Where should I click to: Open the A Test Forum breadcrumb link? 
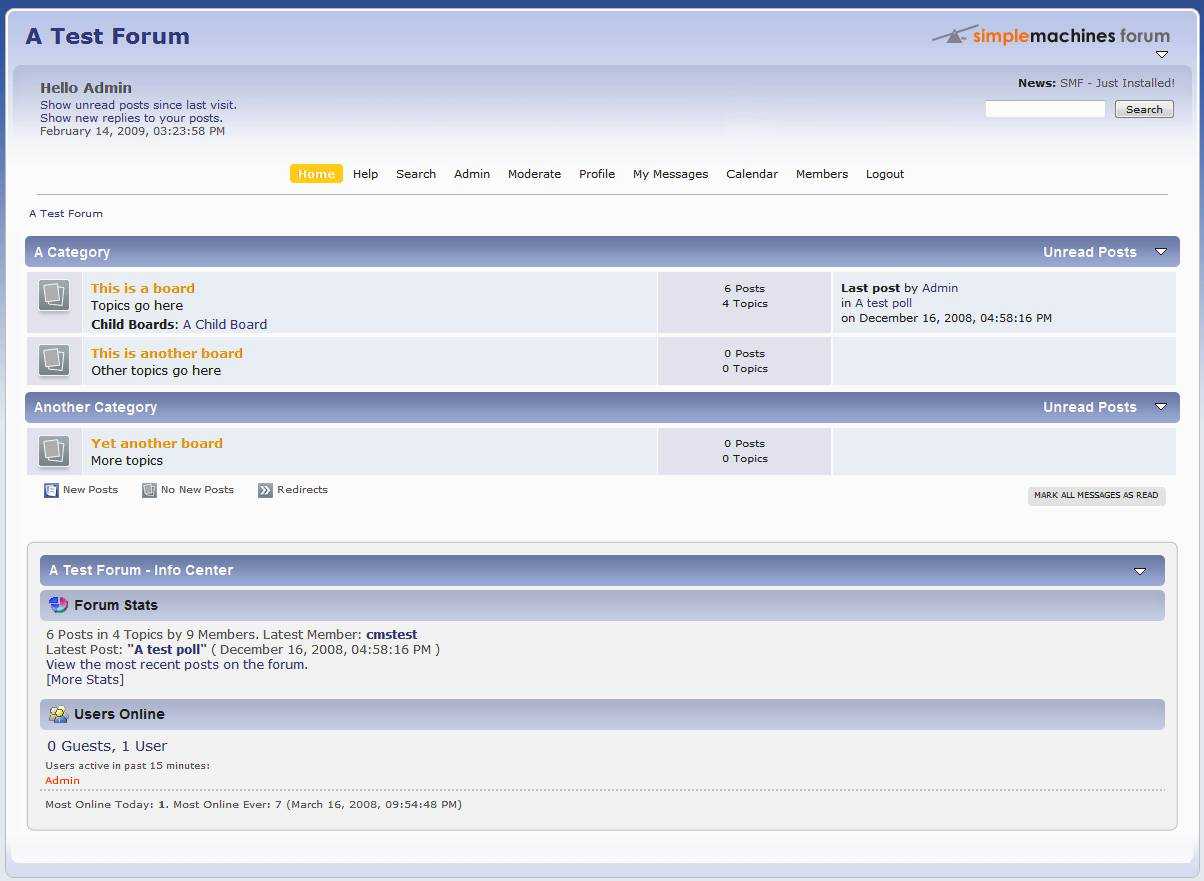[x=66, y=214]
